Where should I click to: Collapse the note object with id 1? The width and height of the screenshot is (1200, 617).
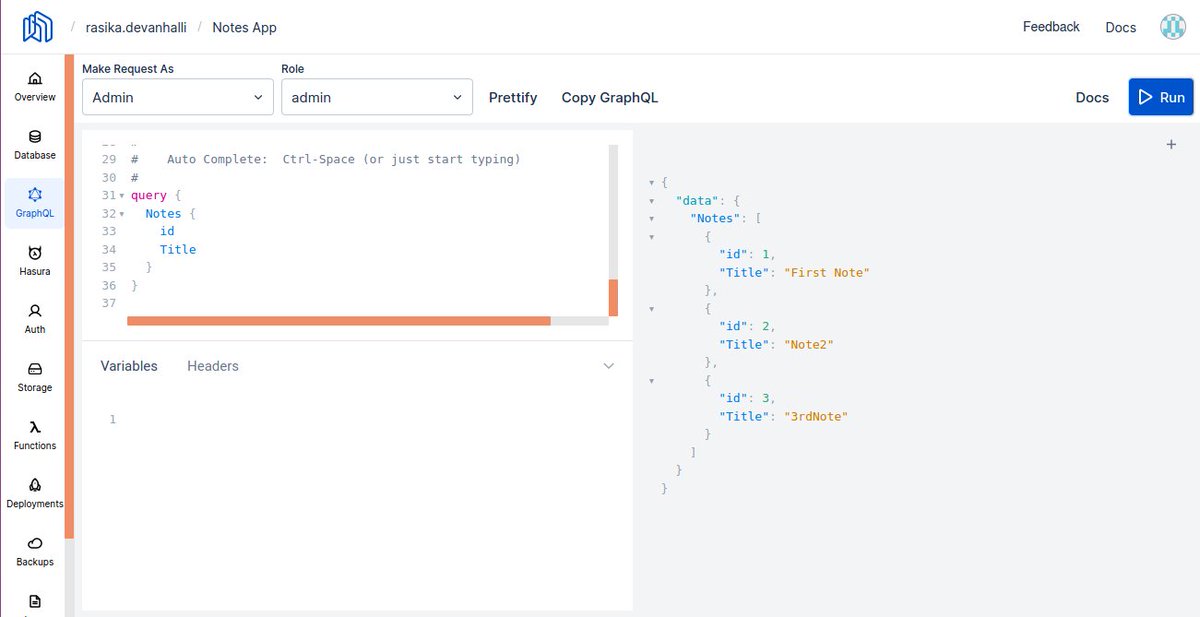652,237
